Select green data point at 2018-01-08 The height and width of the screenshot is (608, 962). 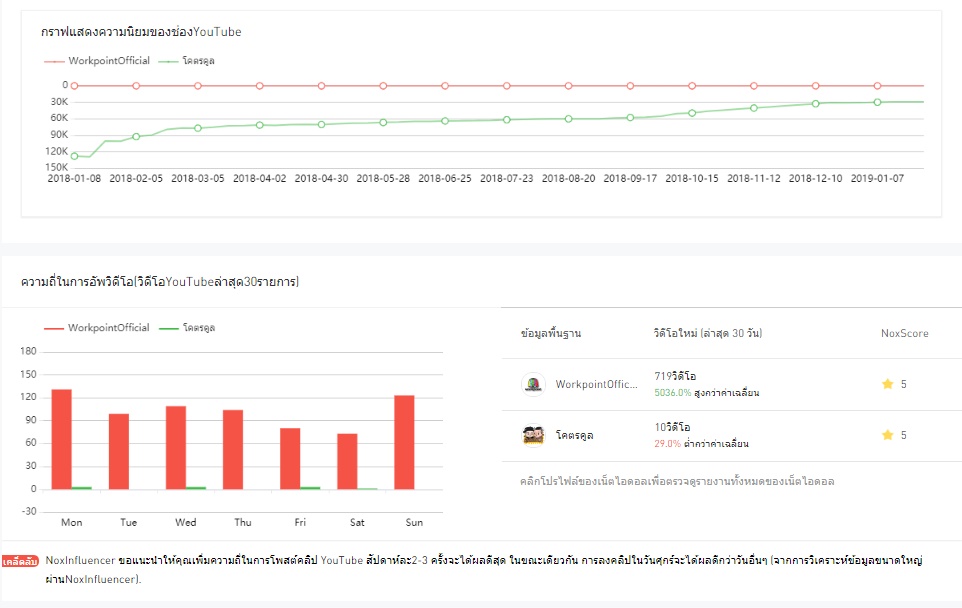coord(74,156)
